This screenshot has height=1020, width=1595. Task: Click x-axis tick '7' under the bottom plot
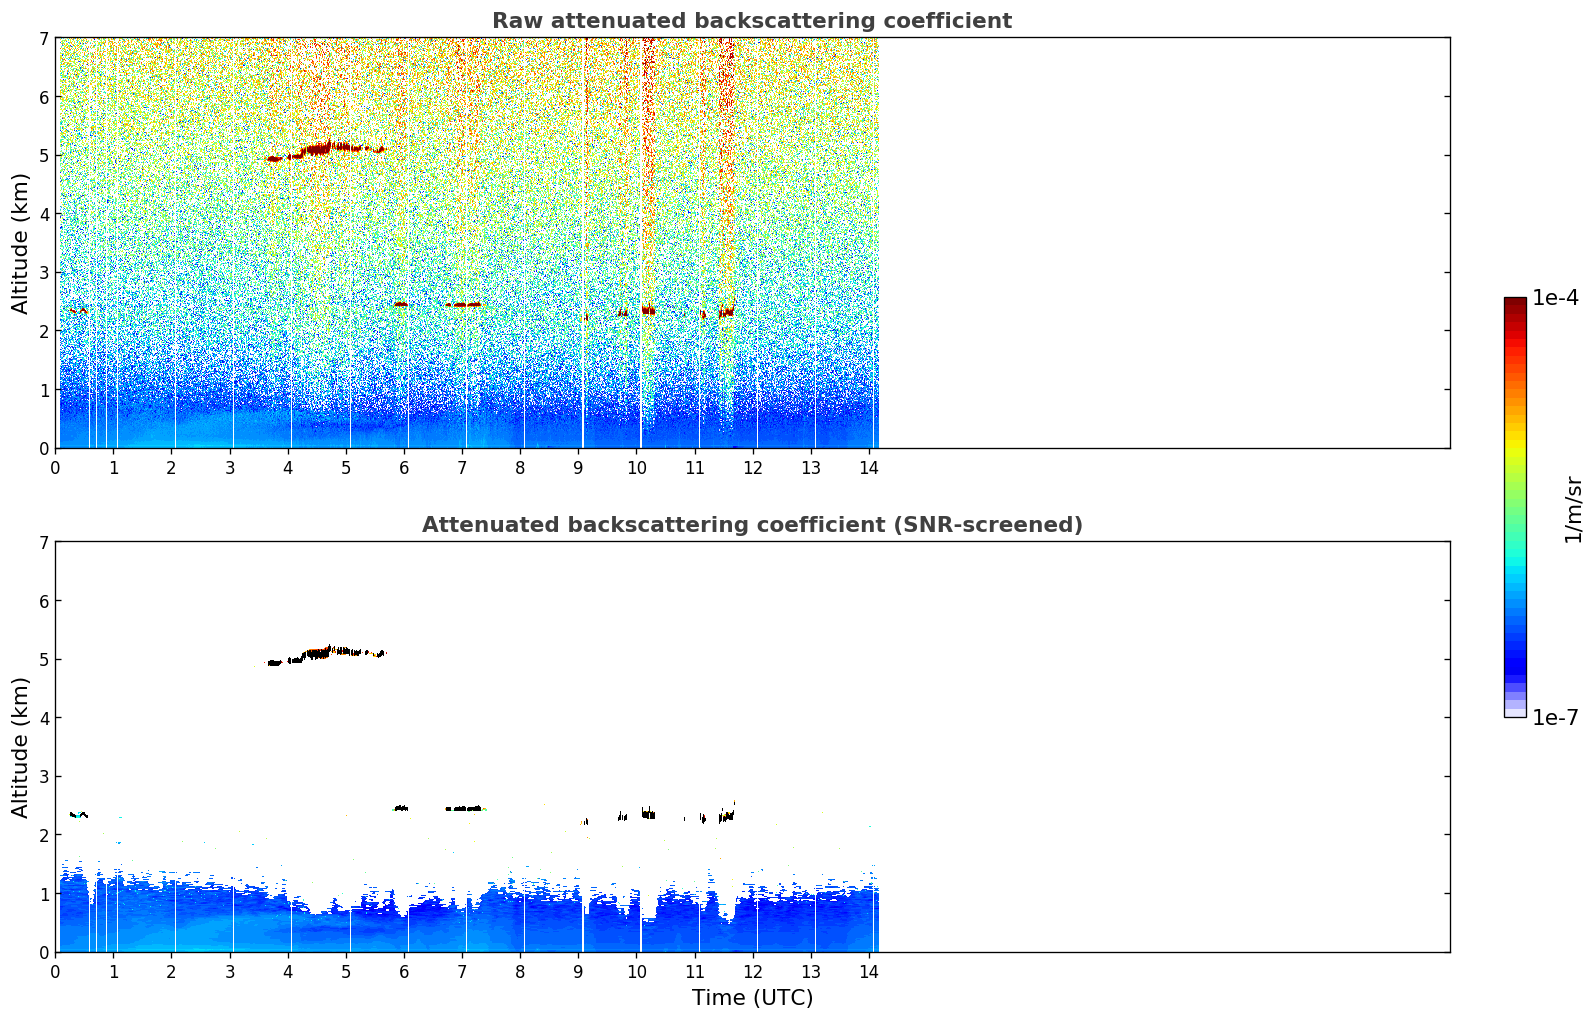462,971
